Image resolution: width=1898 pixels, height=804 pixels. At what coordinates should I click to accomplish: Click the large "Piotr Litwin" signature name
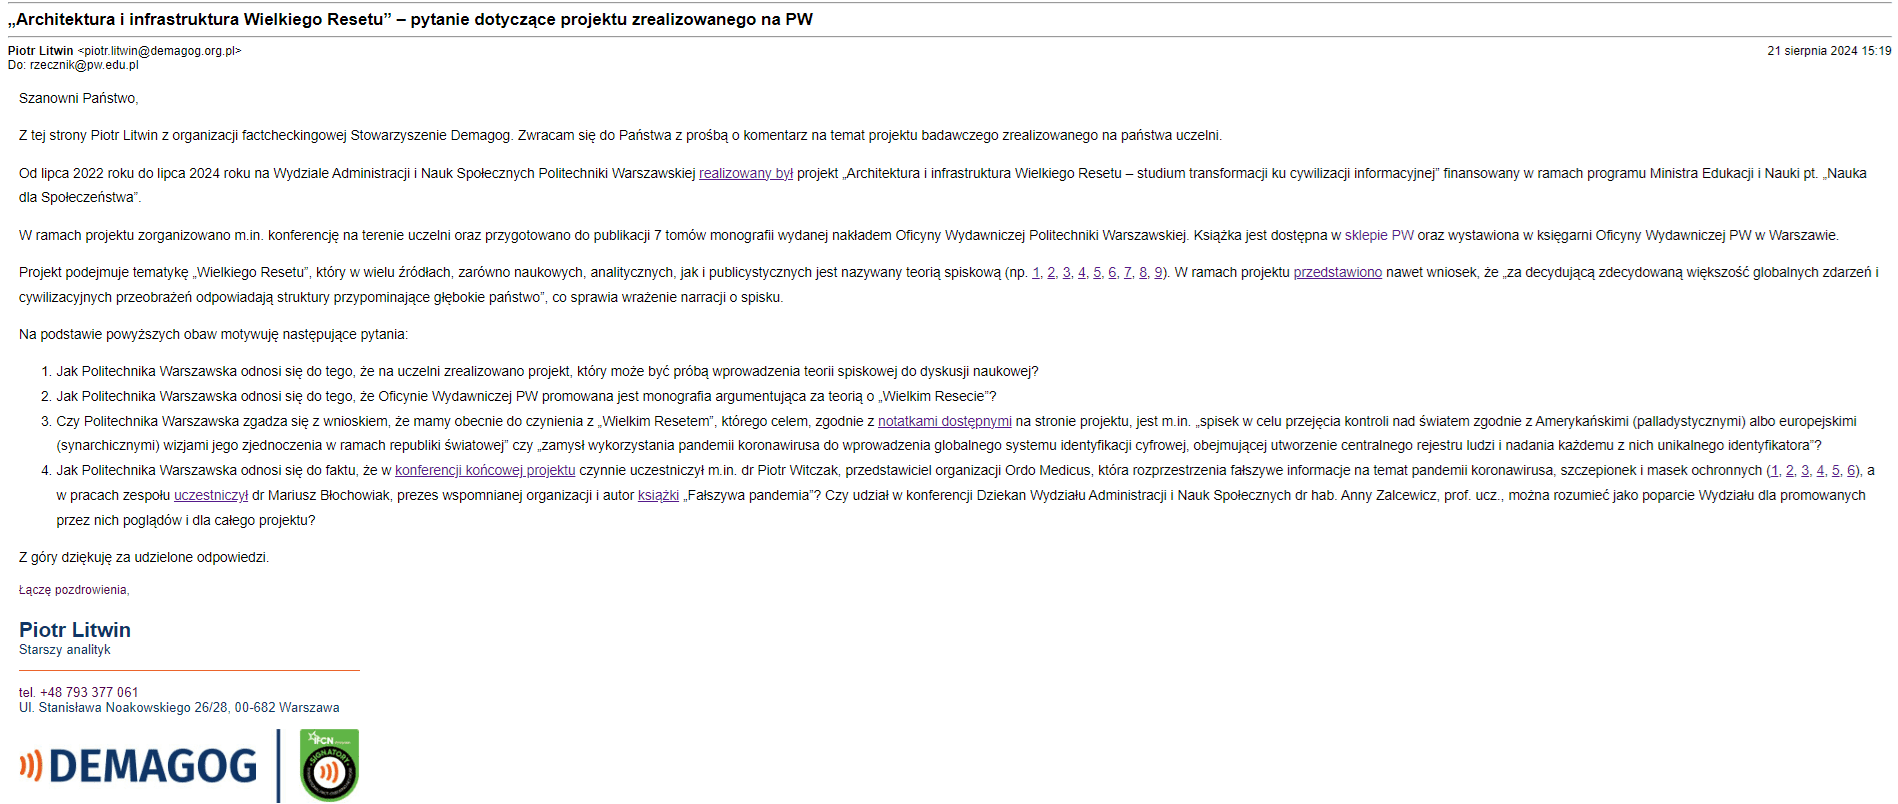(x=75, y=630)
